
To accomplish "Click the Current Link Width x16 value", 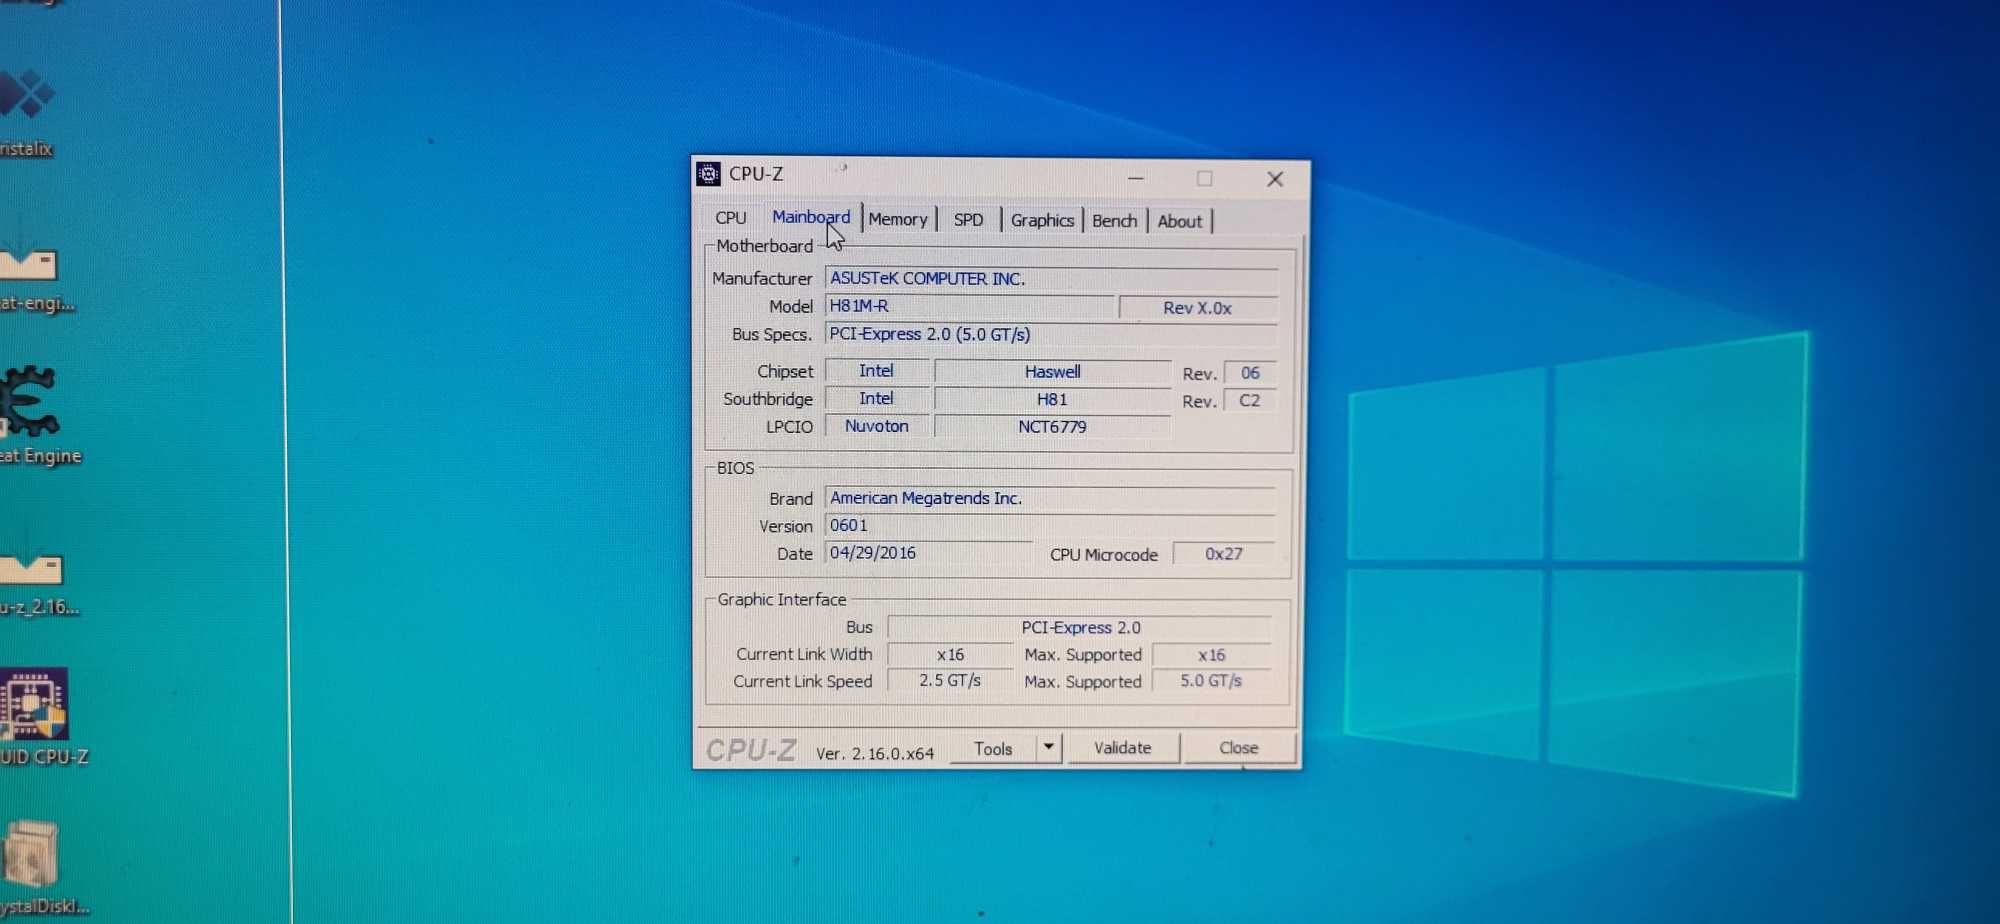I will pyautogui.click(x=950, y=655).
